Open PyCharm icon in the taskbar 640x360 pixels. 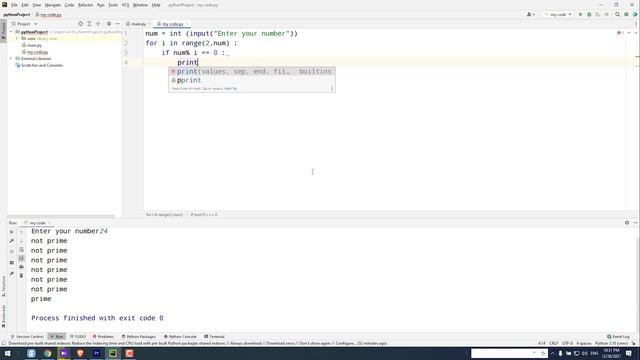click(113, 353)
